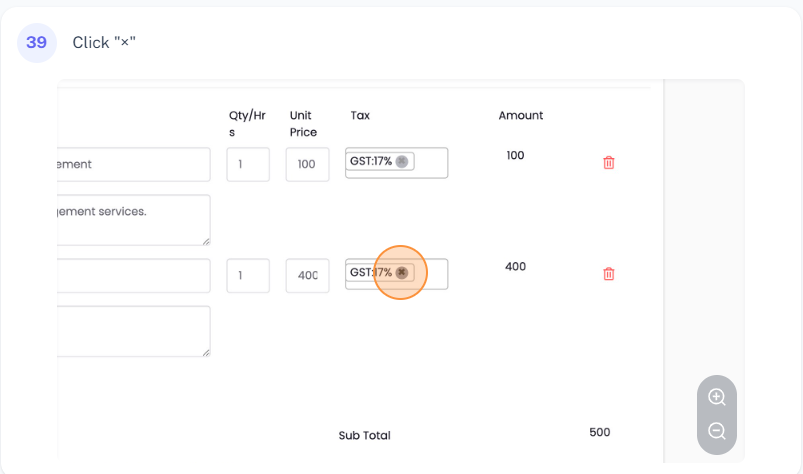The height and width of the screenshot is (474, 803).
Task: Click the item name field ending in 'ement'
Action: coord(133,164)
